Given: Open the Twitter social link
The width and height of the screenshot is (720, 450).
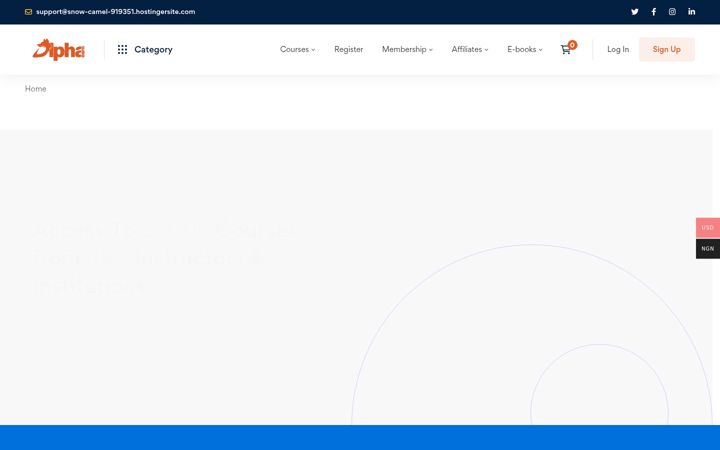Looking at the screenshot, I should (x=635, y=12).
